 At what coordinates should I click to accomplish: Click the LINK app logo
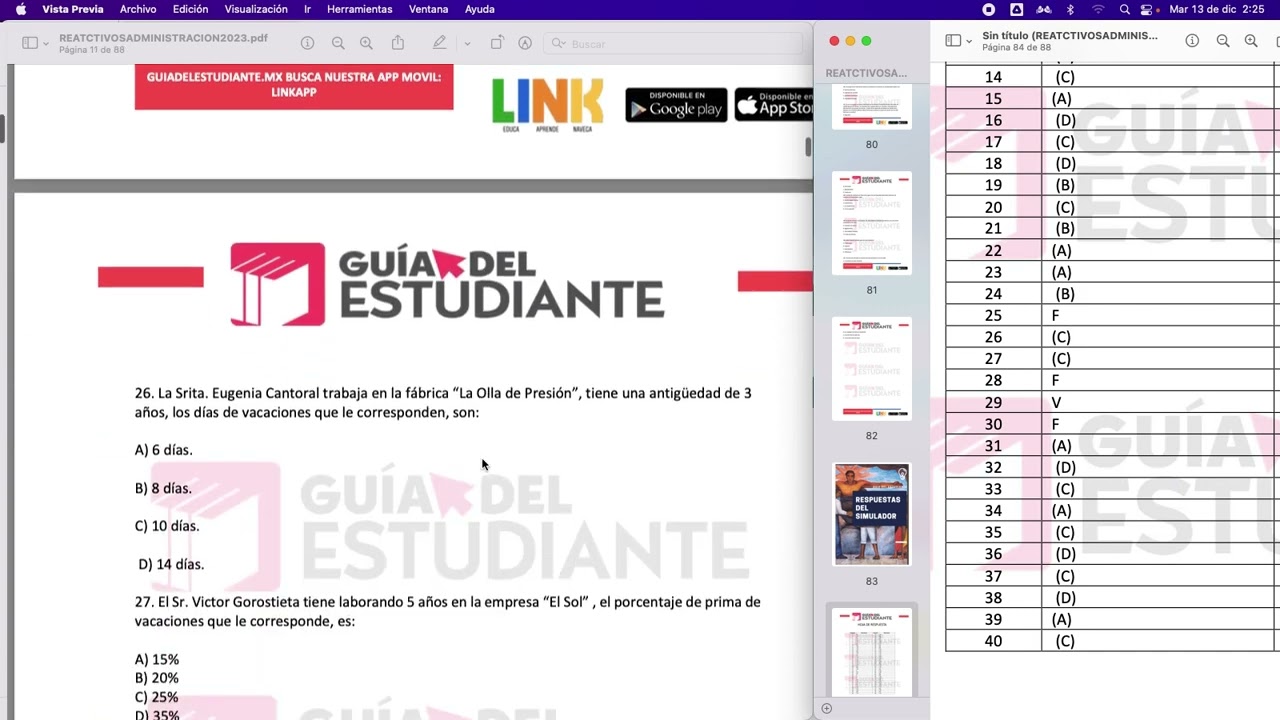pyautogui.click(x=548, y=104)
